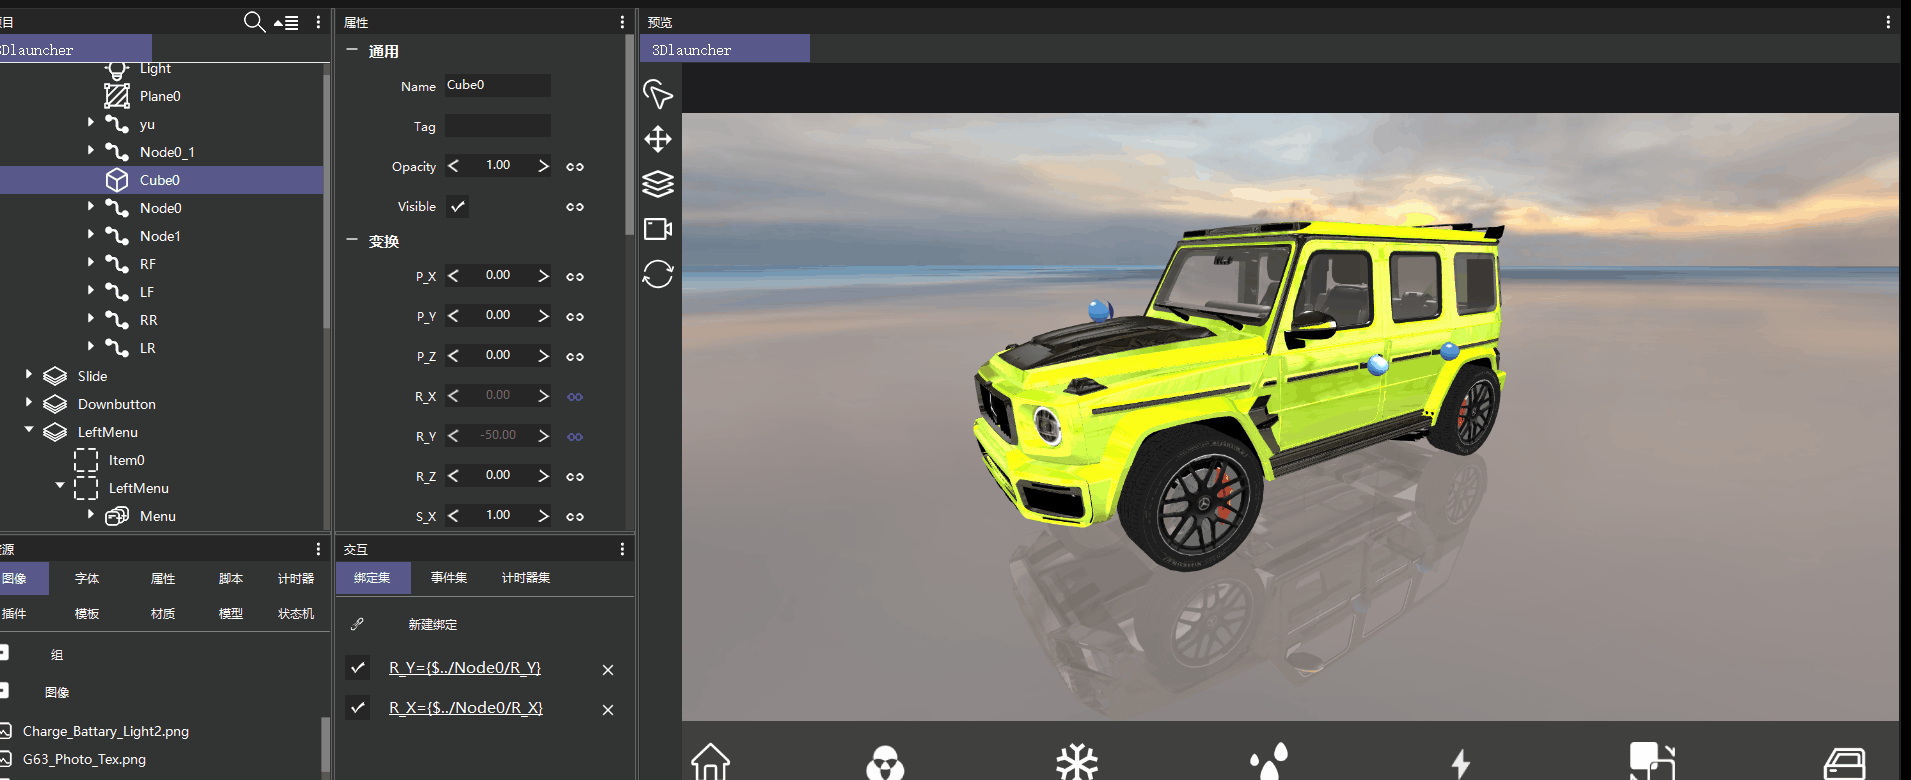Click the screen switch icon in preview bar
This screenshot has height=780, width=1911.
(1652, 762)
